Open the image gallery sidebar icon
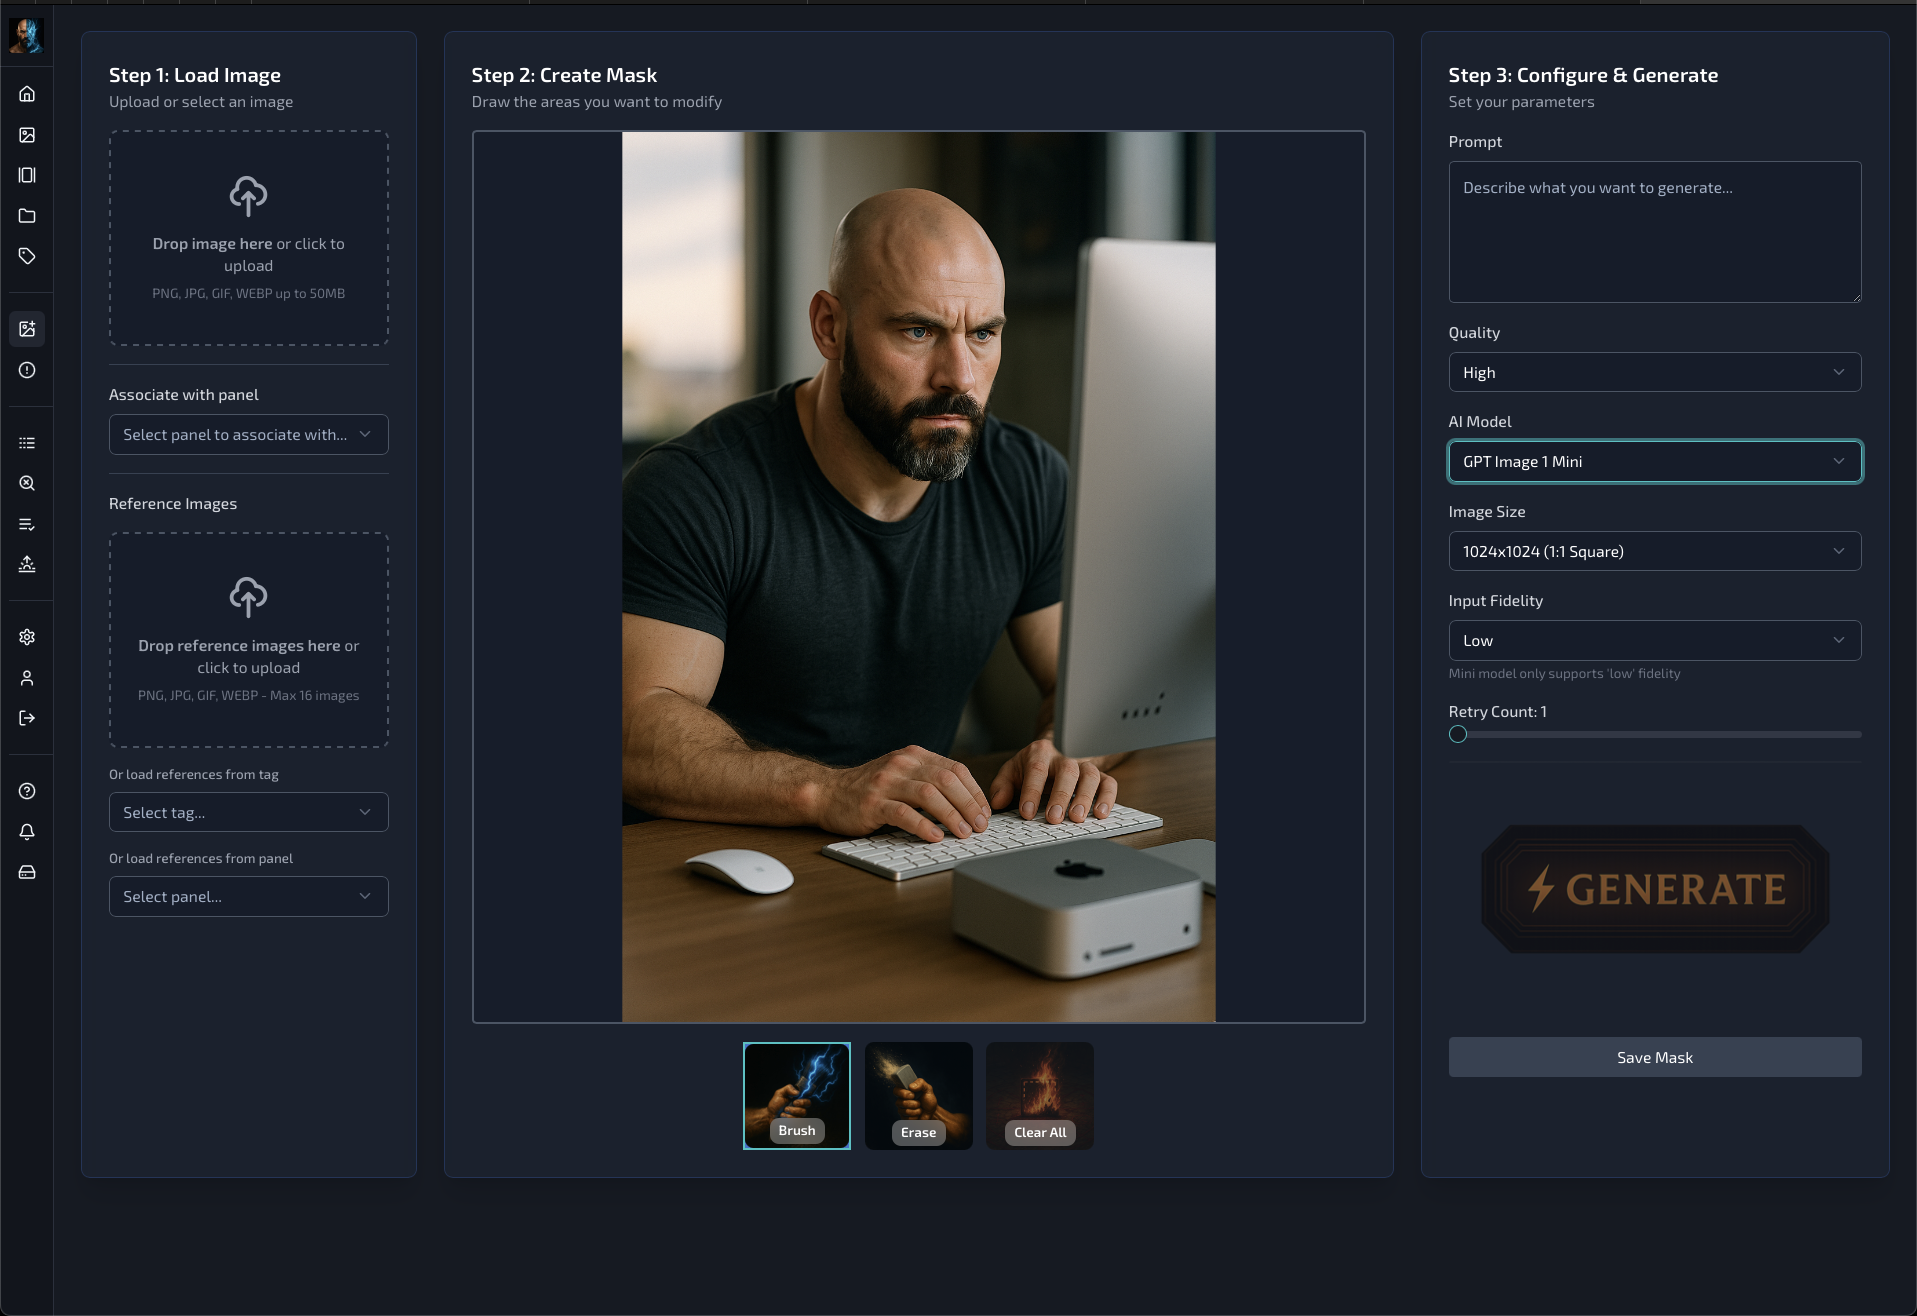This screenshot has height=1316, width=1917. pos(27,135)
